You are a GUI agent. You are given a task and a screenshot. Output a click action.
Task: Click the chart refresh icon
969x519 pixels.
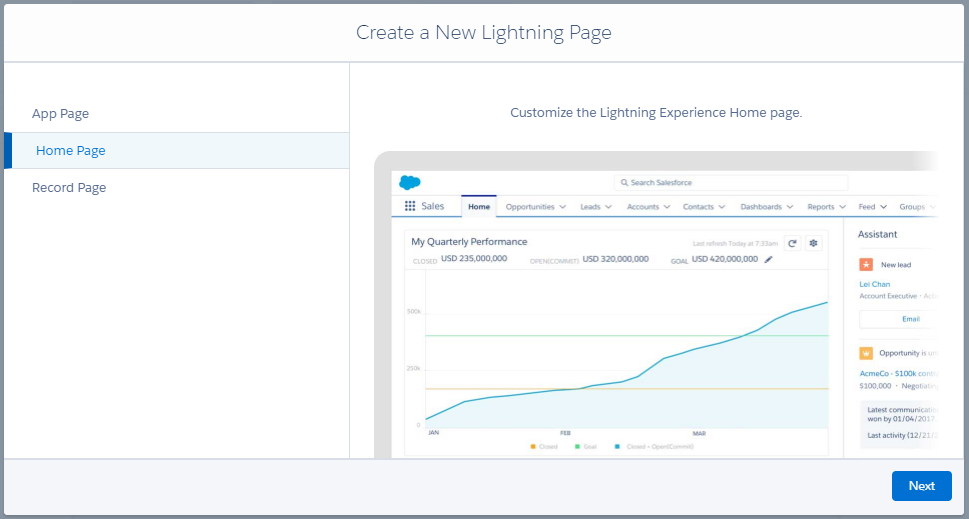[x=791, y=243]
